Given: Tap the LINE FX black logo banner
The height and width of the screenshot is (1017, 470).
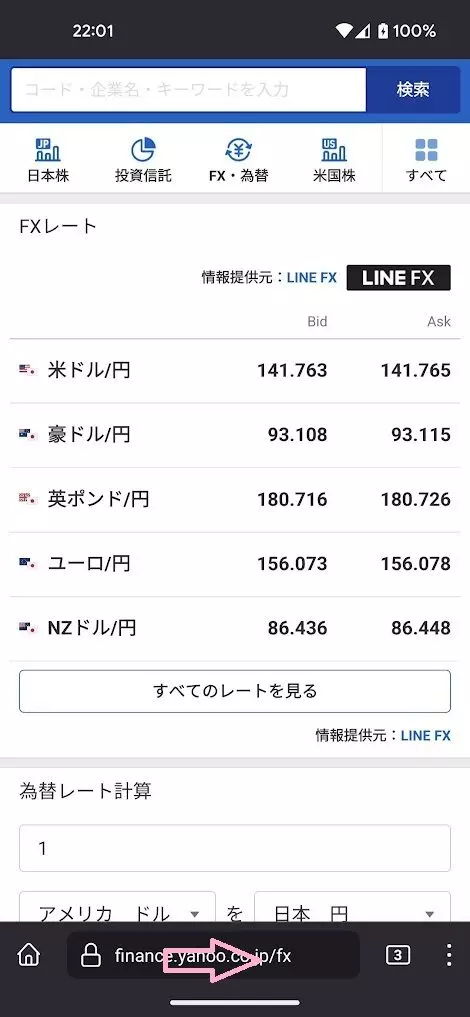Looking at the screenshot, I should pos(398,278).
